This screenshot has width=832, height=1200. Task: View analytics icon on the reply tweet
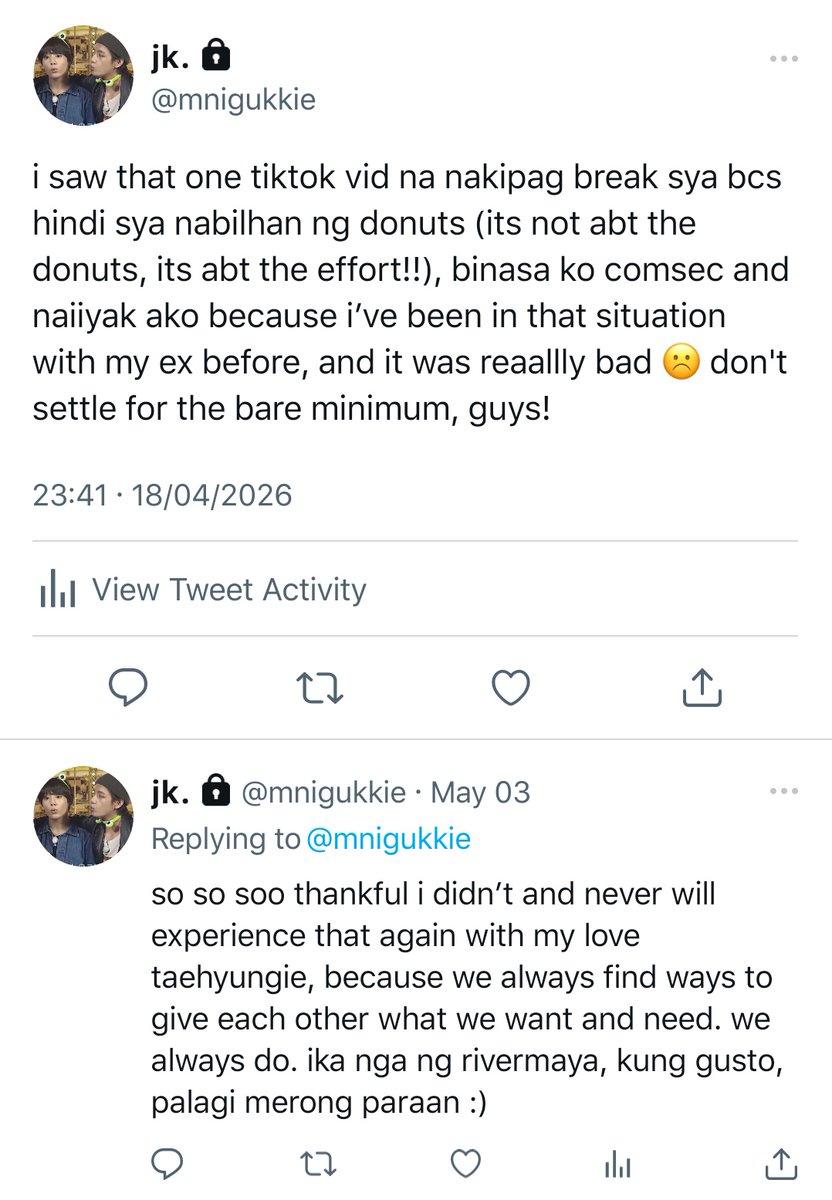(619, 1164)
